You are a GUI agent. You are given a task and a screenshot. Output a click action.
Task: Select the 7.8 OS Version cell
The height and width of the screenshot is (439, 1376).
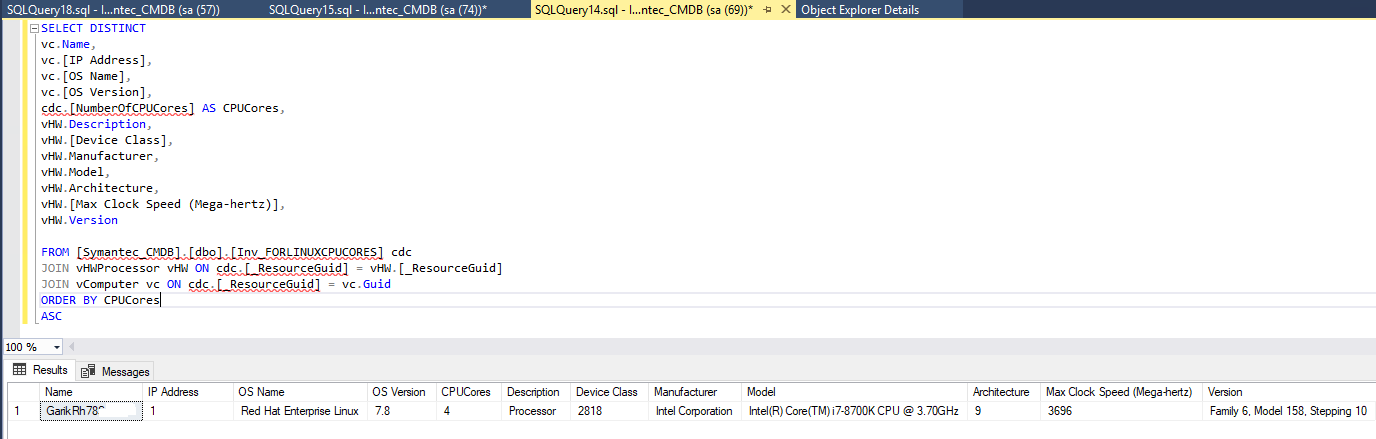tap(402, 411)
